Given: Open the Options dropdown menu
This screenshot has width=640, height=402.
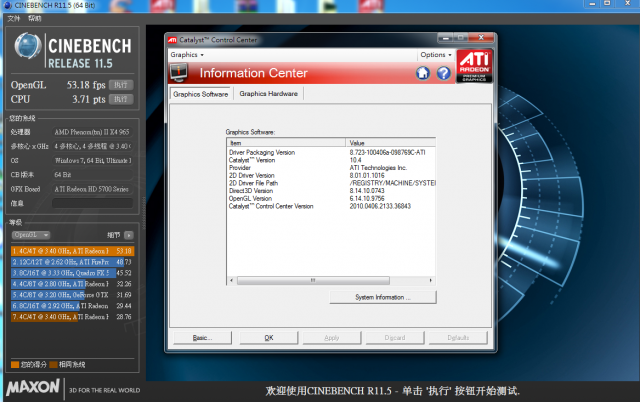Looking at the screenshot, I should [436, 55].
